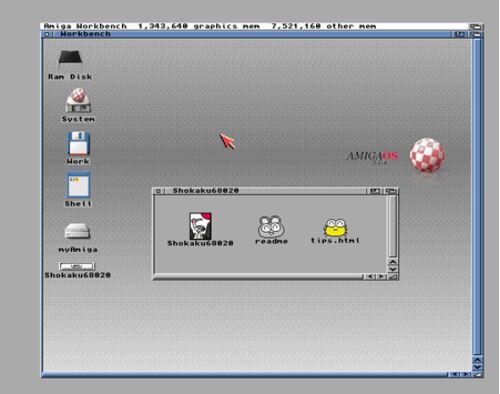Click the Workbench window zoom gadget
This screenshot has width=500, height=394.
[x=459, y=34]
